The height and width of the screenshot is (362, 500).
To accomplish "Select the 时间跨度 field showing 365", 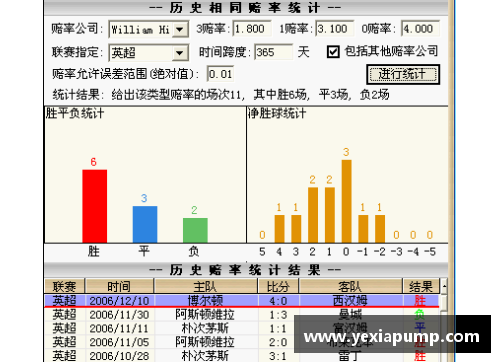I will coord(273,52).
